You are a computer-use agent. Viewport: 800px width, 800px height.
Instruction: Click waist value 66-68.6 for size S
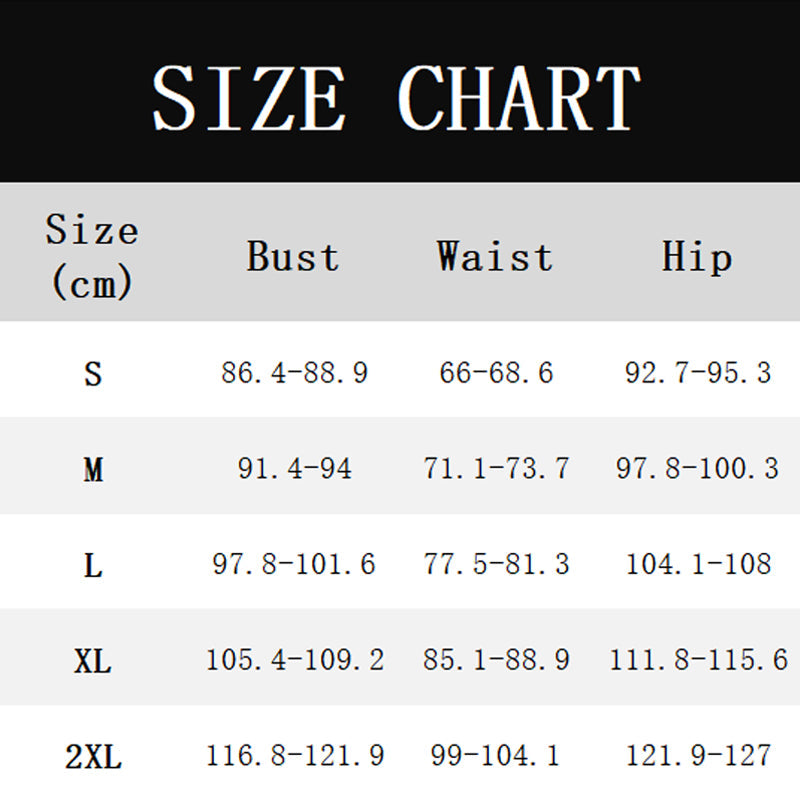click(496, 373)
